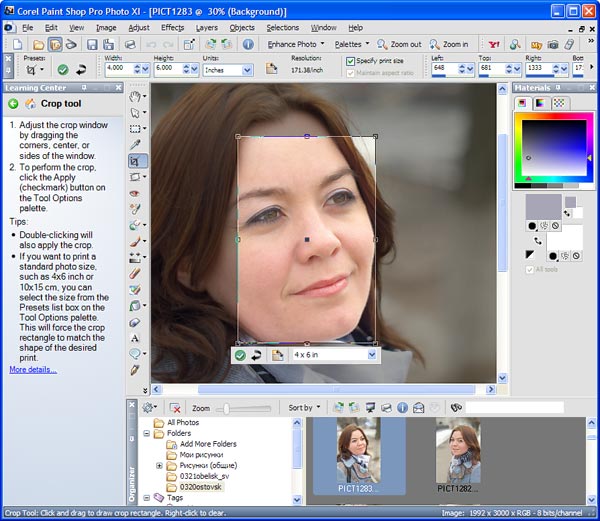600x521 pixels.
Task: Expand the Рисунки (общие) folder tree node
Action: tap(159, 466)
